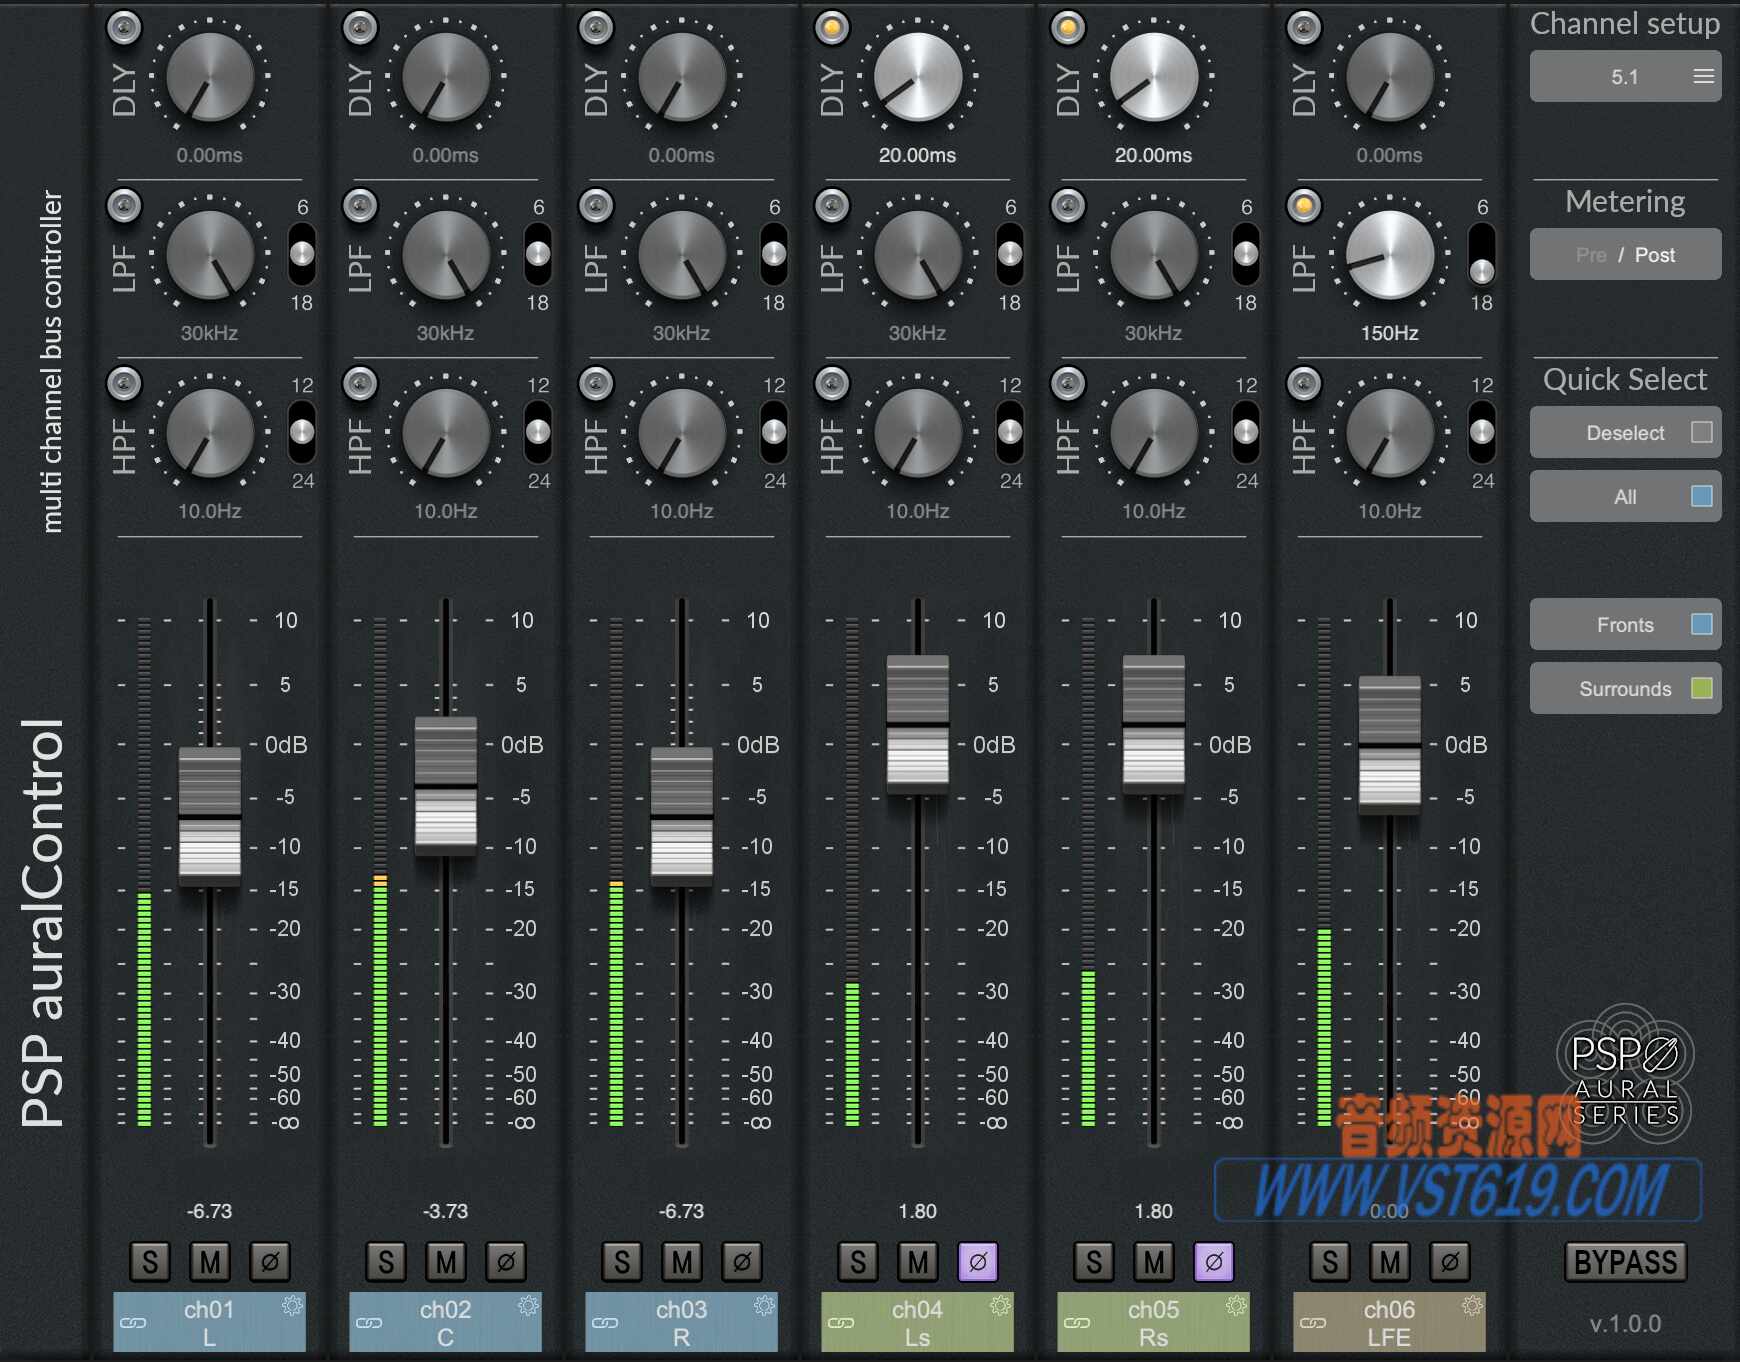Viewport: 1740px width, 1362px height.
Task: Disable the DLY power LED on ch05
Action: 1068,28
